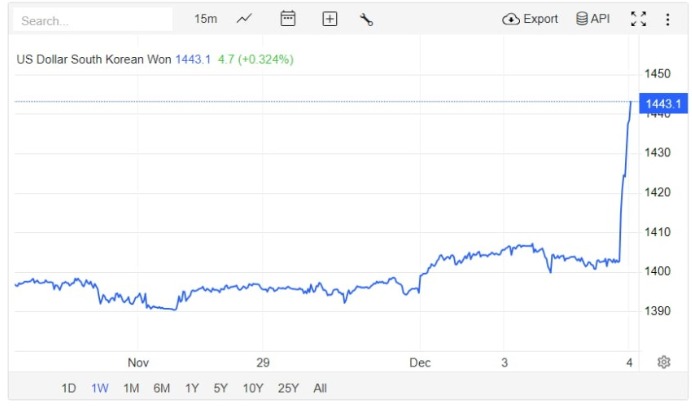Click the 1410 y-axis label
The height and width of the screenshot is (413, 692).
pyautogui.click(x=657, y=232)
